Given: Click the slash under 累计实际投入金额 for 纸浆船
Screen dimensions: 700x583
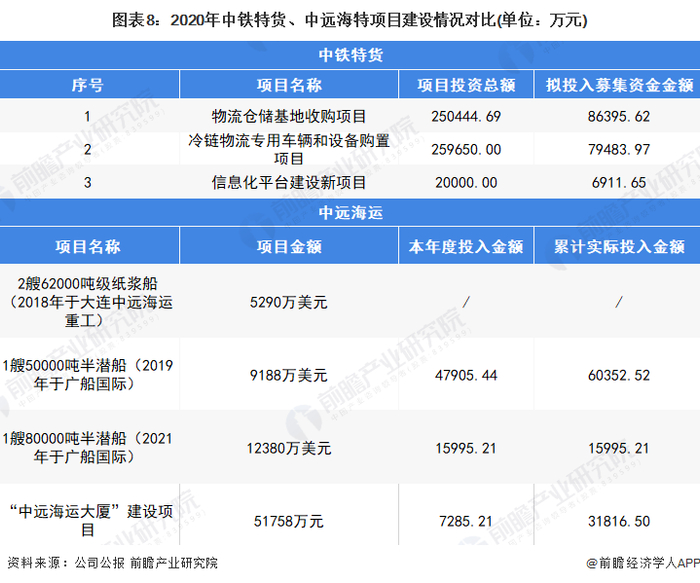Looking at the screenshot, I should (619, 302).
